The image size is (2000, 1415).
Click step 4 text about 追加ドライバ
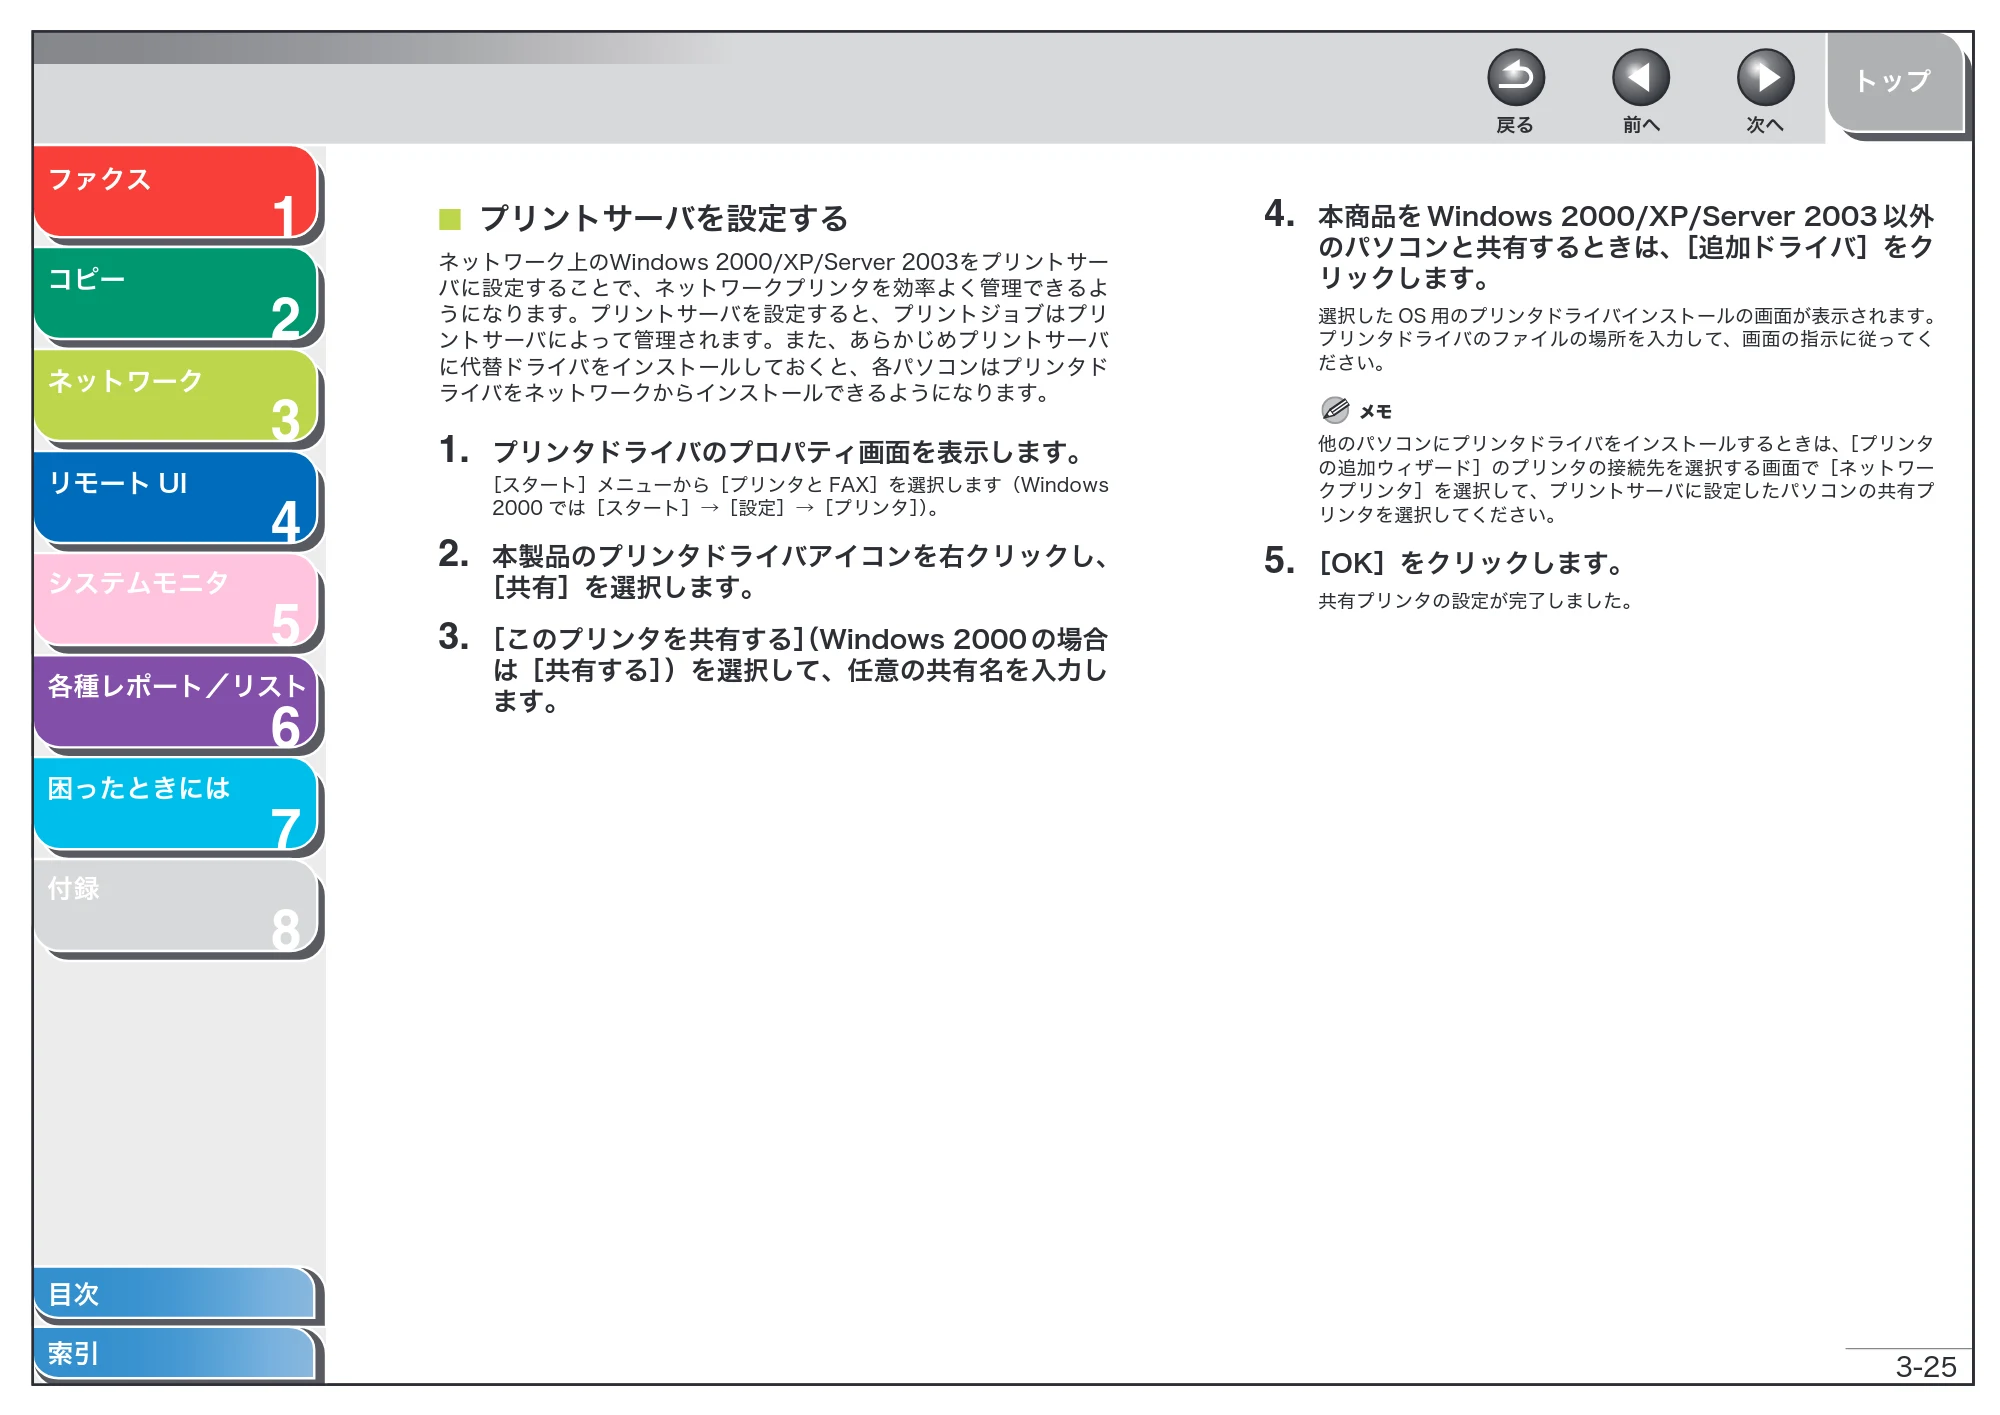[1626, 246]
